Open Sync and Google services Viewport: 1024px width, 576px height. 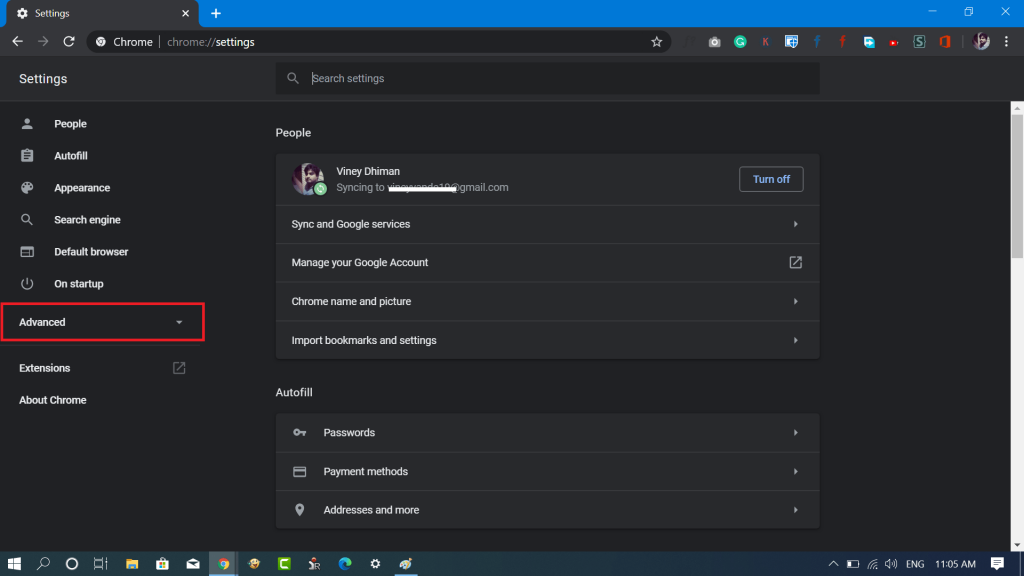[x=547, y=224]
